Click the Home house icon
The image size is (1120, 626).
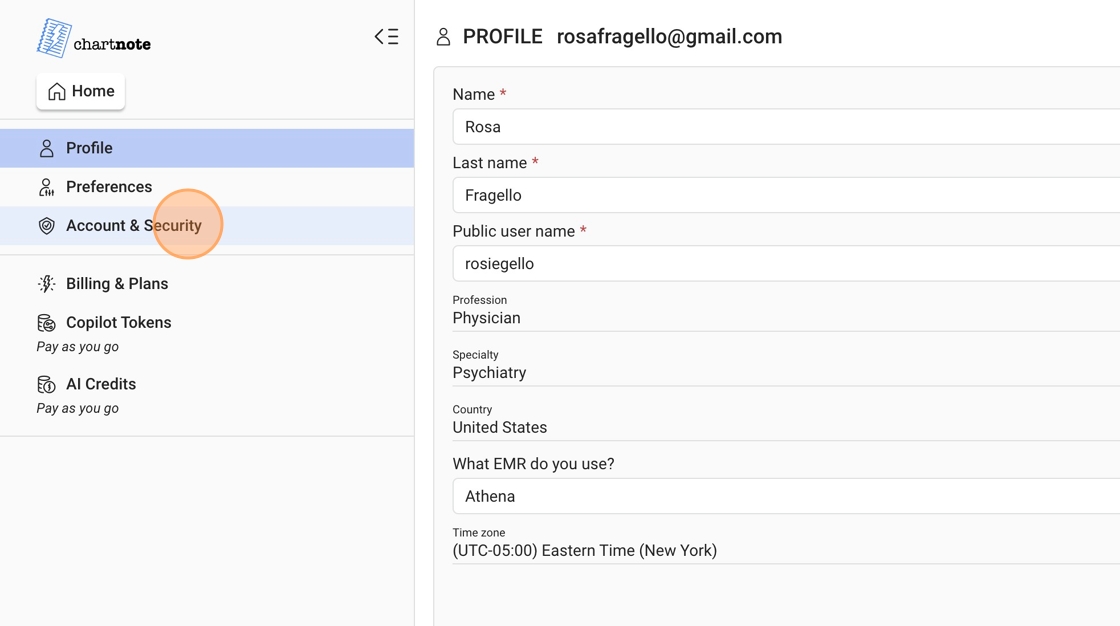tap(57, 92)
